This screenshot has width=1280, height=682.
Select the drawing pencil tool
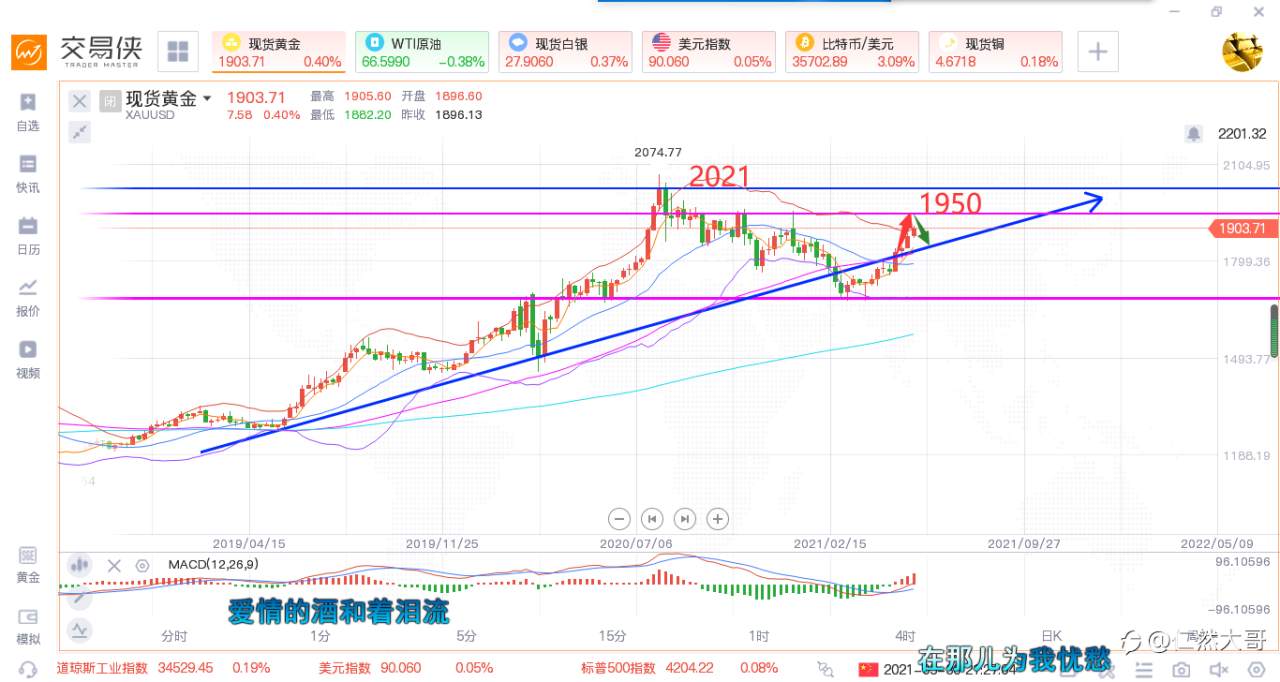[79, 597]
